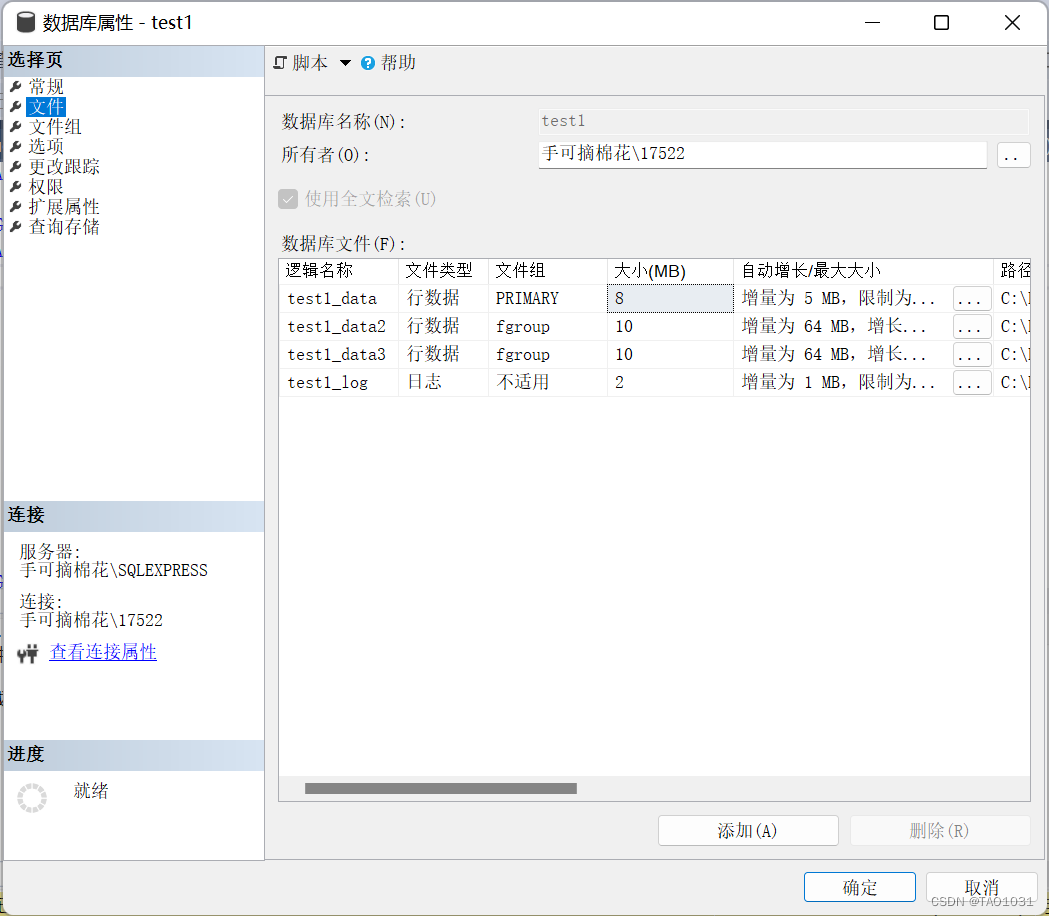Open autogrowth settings for test1_data2 row
1049x916 pixels.
971,327
